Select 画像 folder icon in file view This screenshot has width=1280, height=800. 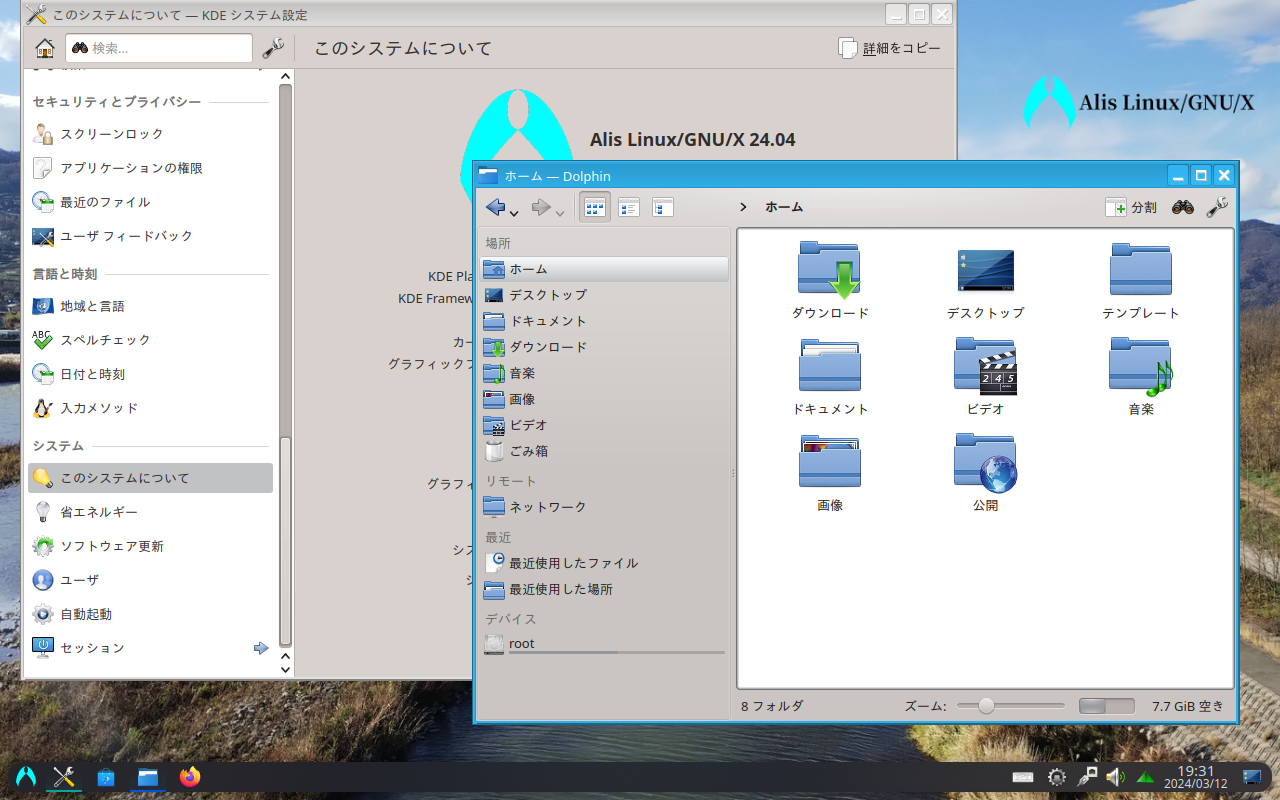tap(830, 462)
